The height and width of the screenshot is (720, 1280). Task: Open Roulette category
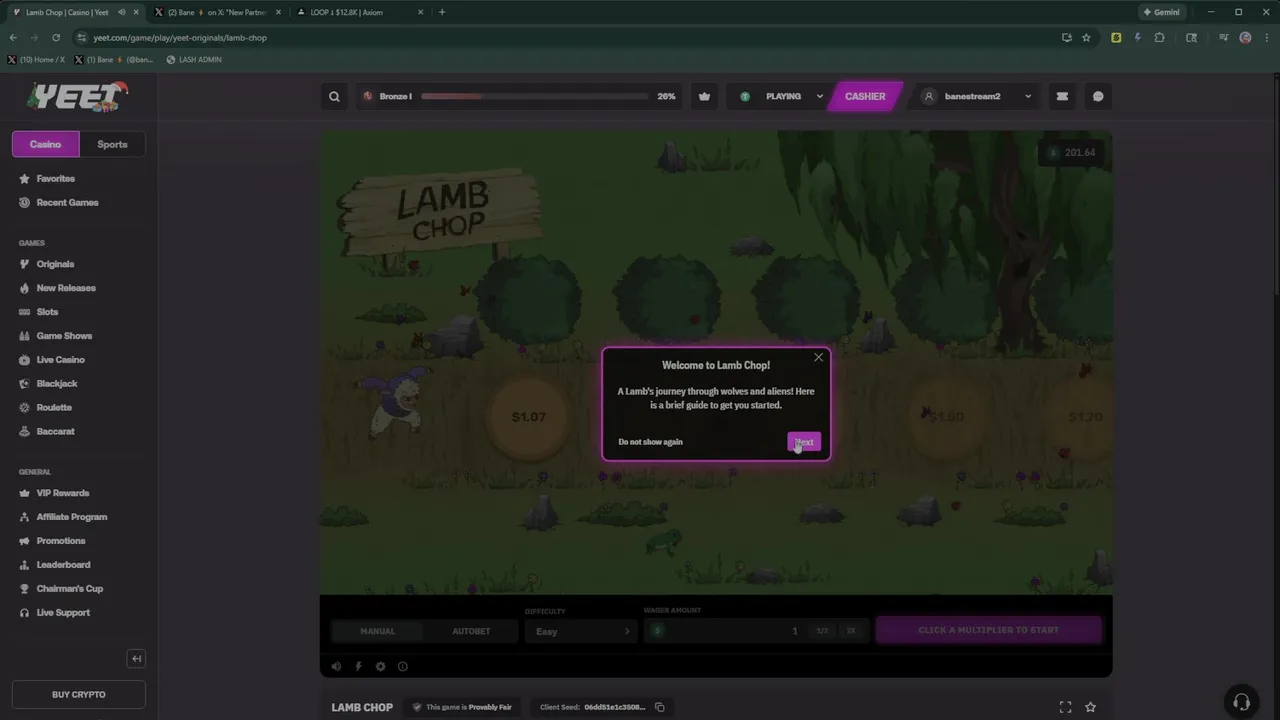[x=54, y=408]
